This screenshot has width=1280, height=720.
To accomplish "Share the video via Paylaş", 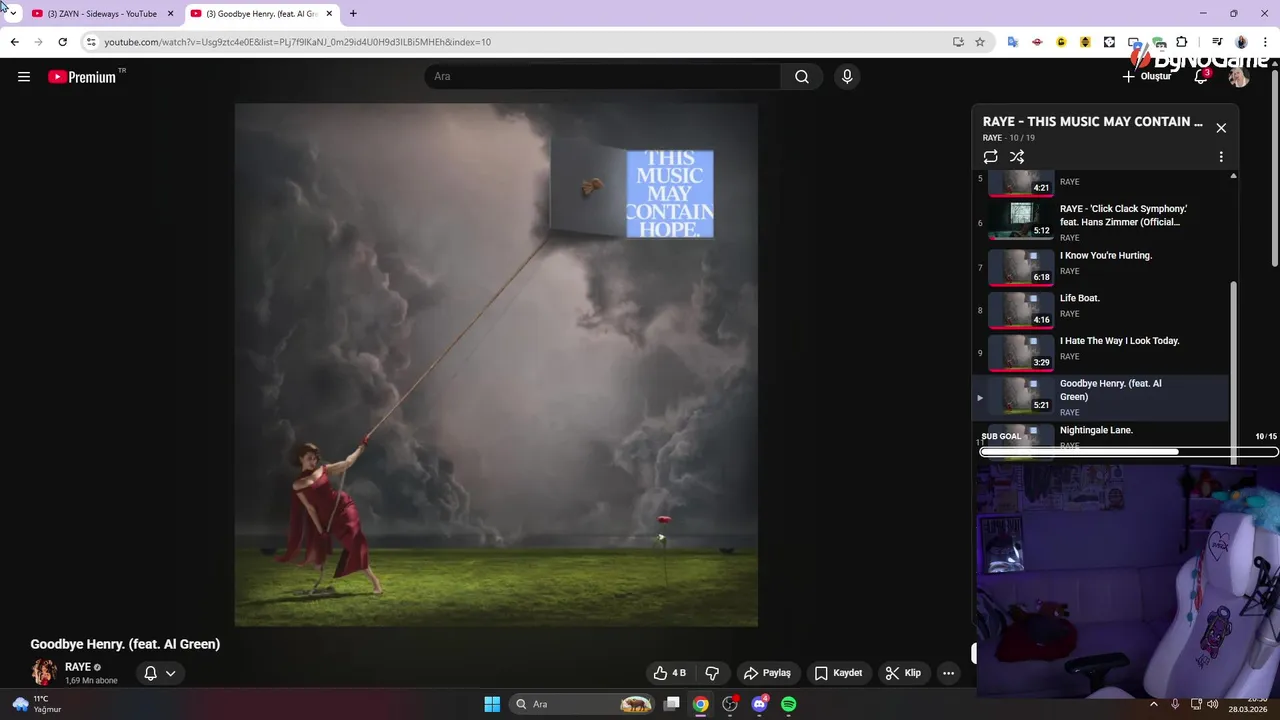I will pos(768,673).
